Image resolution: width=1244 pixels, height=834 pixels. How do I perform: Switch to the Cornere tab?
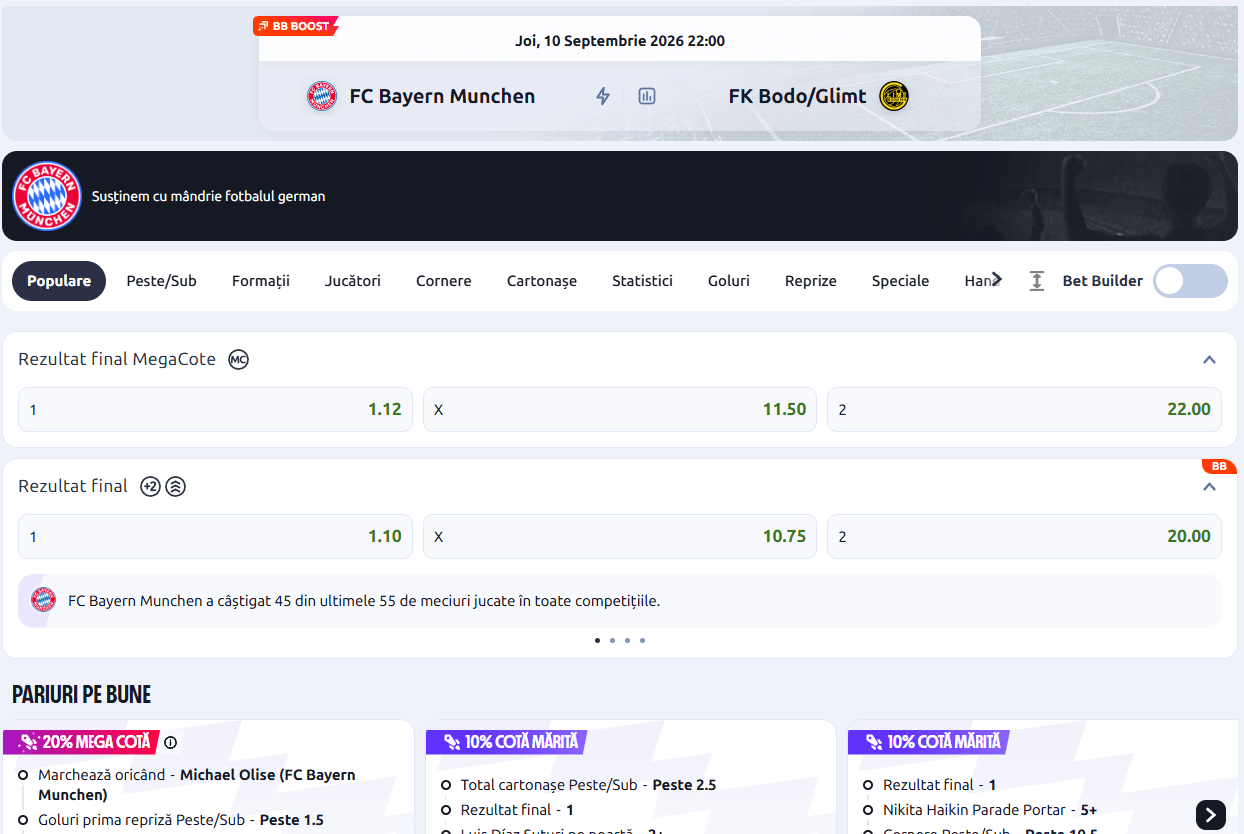tap(444, 281)
